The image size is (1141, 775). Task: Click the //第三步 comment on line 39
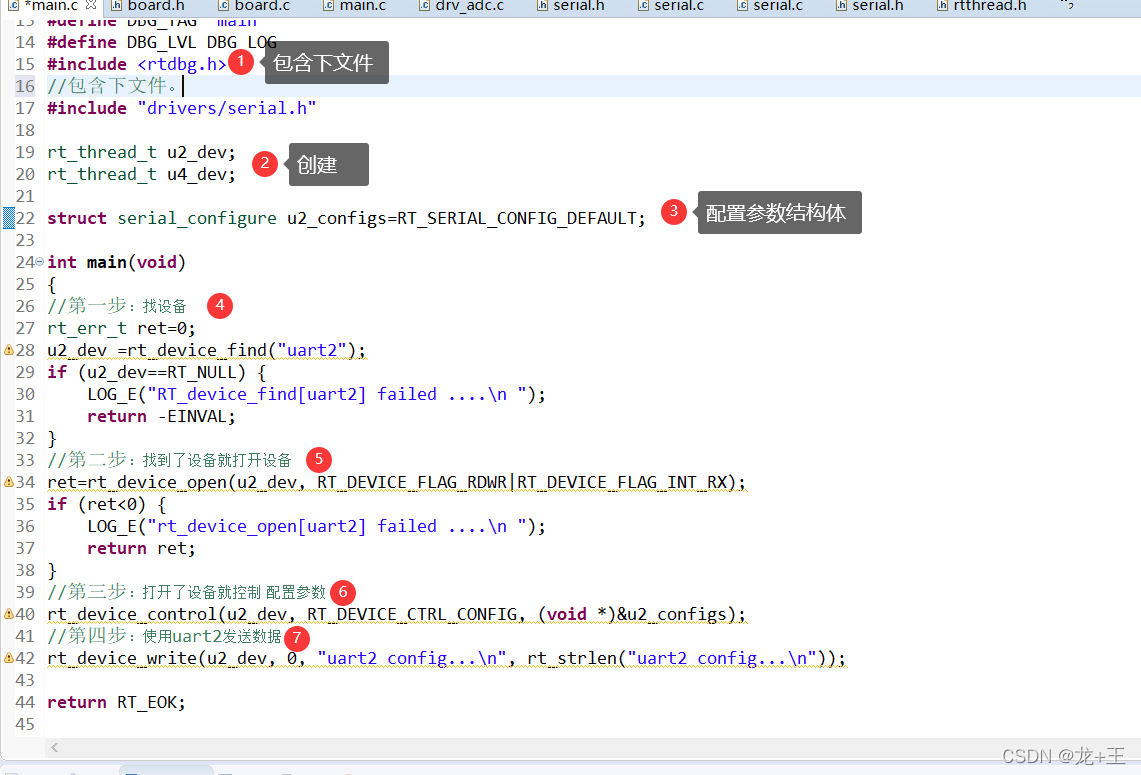187,592
